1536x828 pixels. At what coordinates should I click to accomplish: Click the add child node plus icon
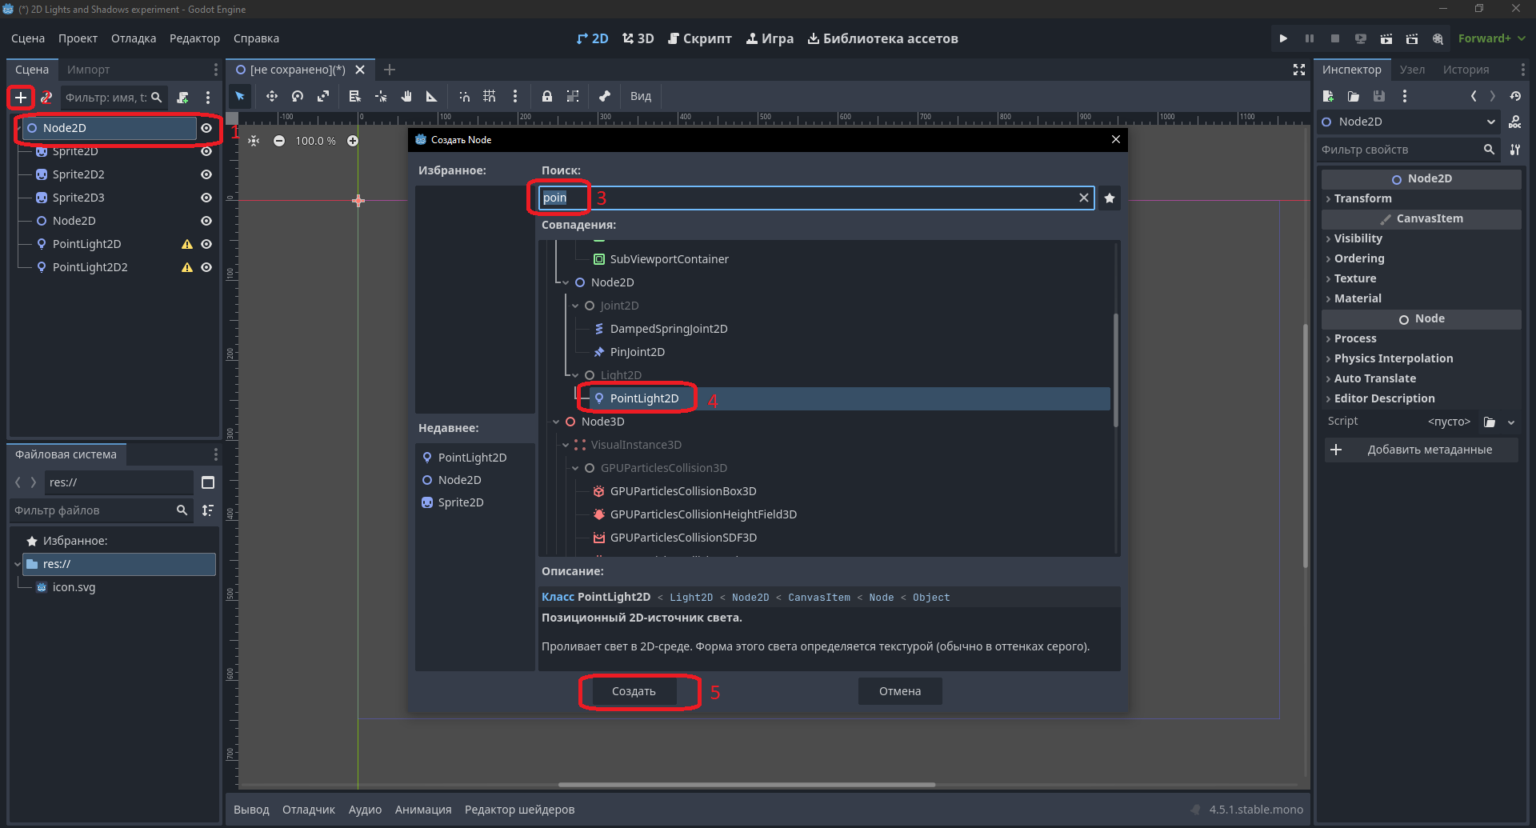tap(20, 97)
